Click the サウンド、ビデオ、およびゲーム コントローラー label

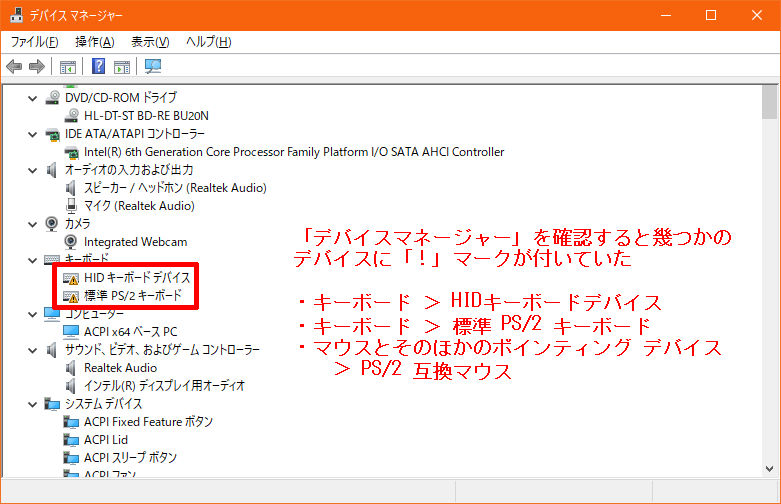coord(162,350)
